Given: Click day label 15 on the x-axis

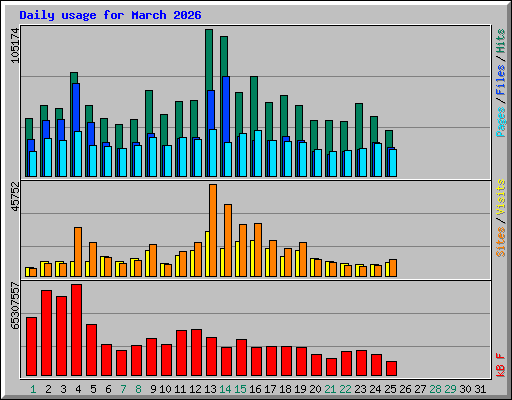Looking at the screenshot, I should [240, 389].
